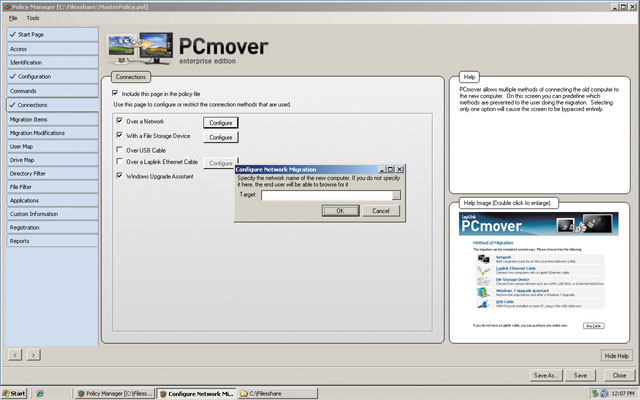Screen dimensions: 640x400
Task: Click the Save As button
Action: 546,376
